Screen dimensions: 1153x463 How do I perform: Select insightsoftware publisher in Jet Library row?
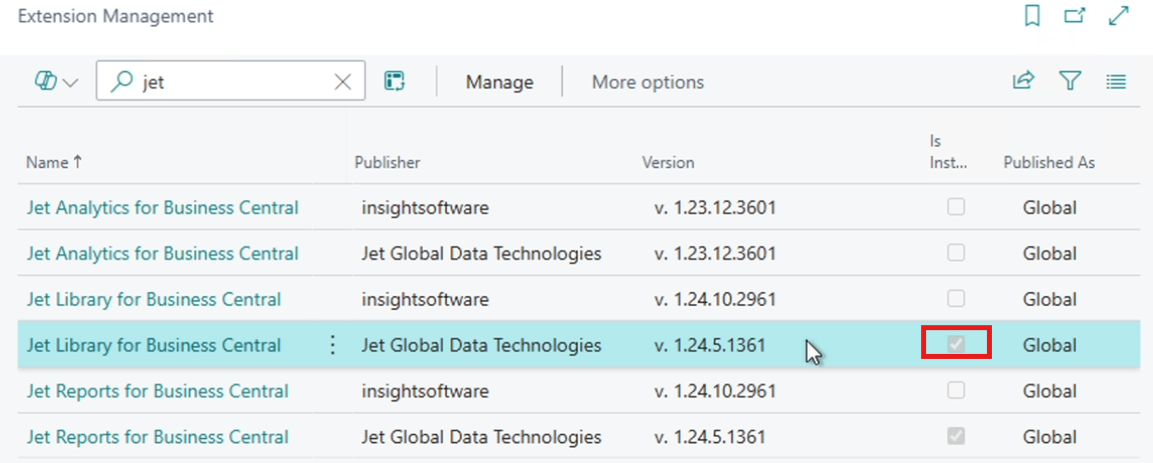(x=425, y=299)
